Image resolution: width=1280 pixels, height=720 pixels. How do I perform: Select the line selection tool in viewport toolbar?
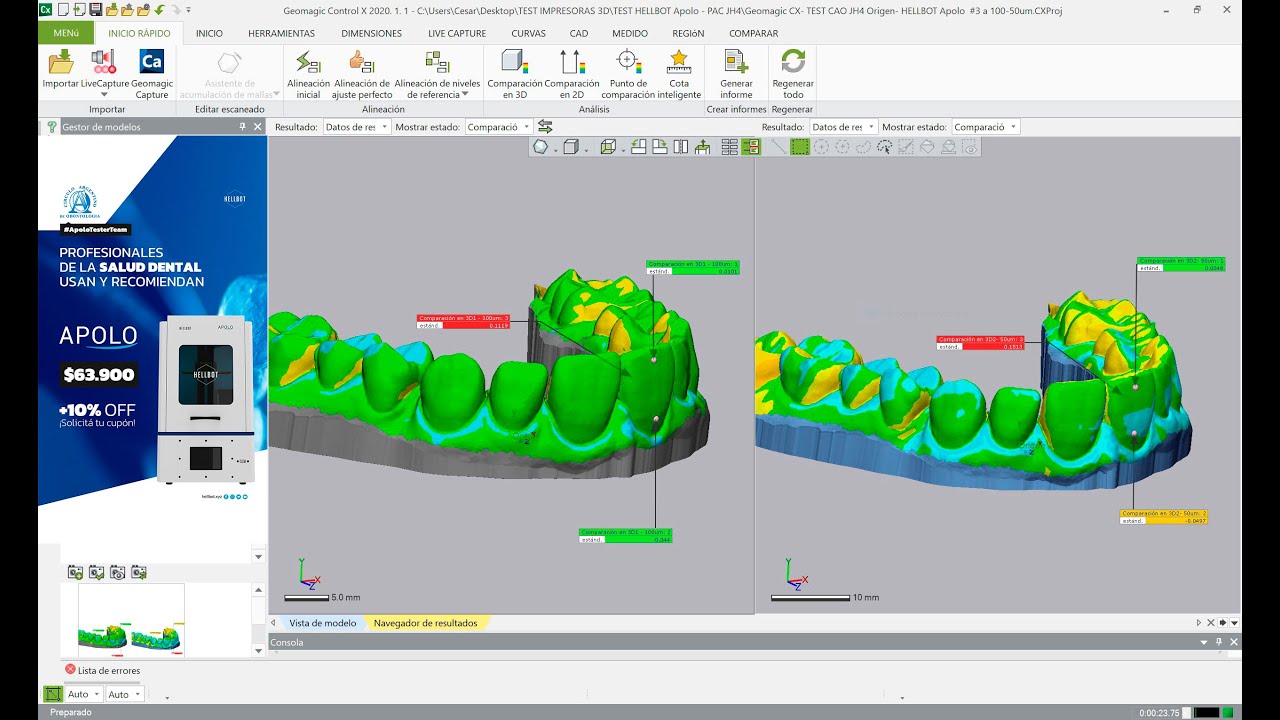coord(778,147)
